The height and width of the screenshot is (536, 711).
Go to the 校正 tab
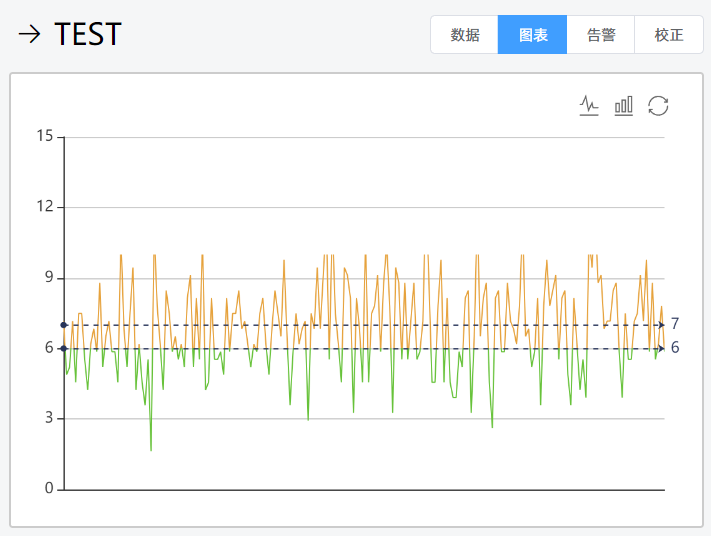pyautogui.click(x=668, y=35)
